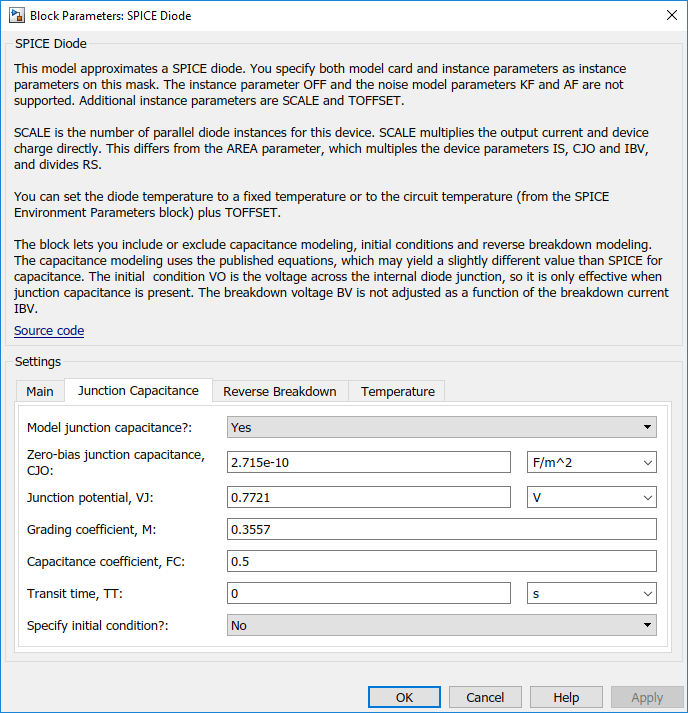Confirm settings with the OK button
The height and width of the screenshot is (713, 688).
(404, 697)
